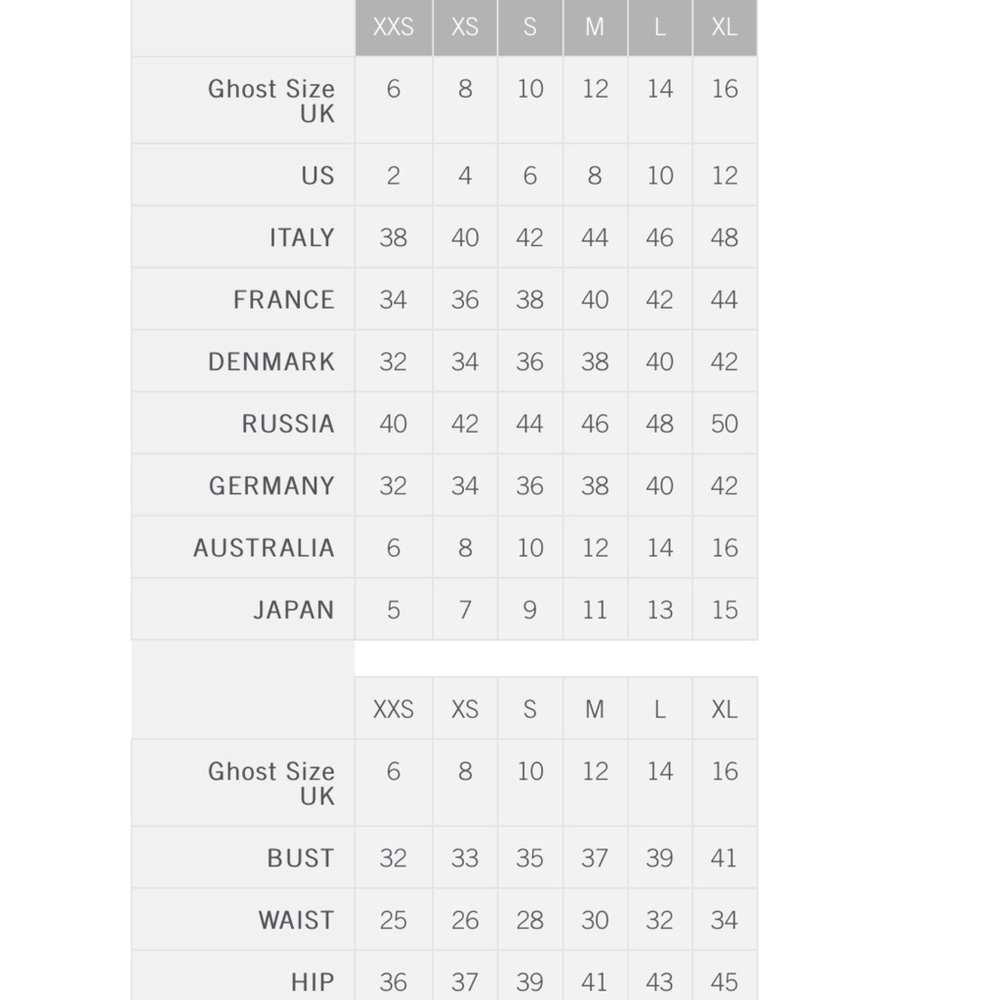Viewport: 1000px width, 1000px height.
Task: Click the JAPAN row label
Action: click(293, 610)
